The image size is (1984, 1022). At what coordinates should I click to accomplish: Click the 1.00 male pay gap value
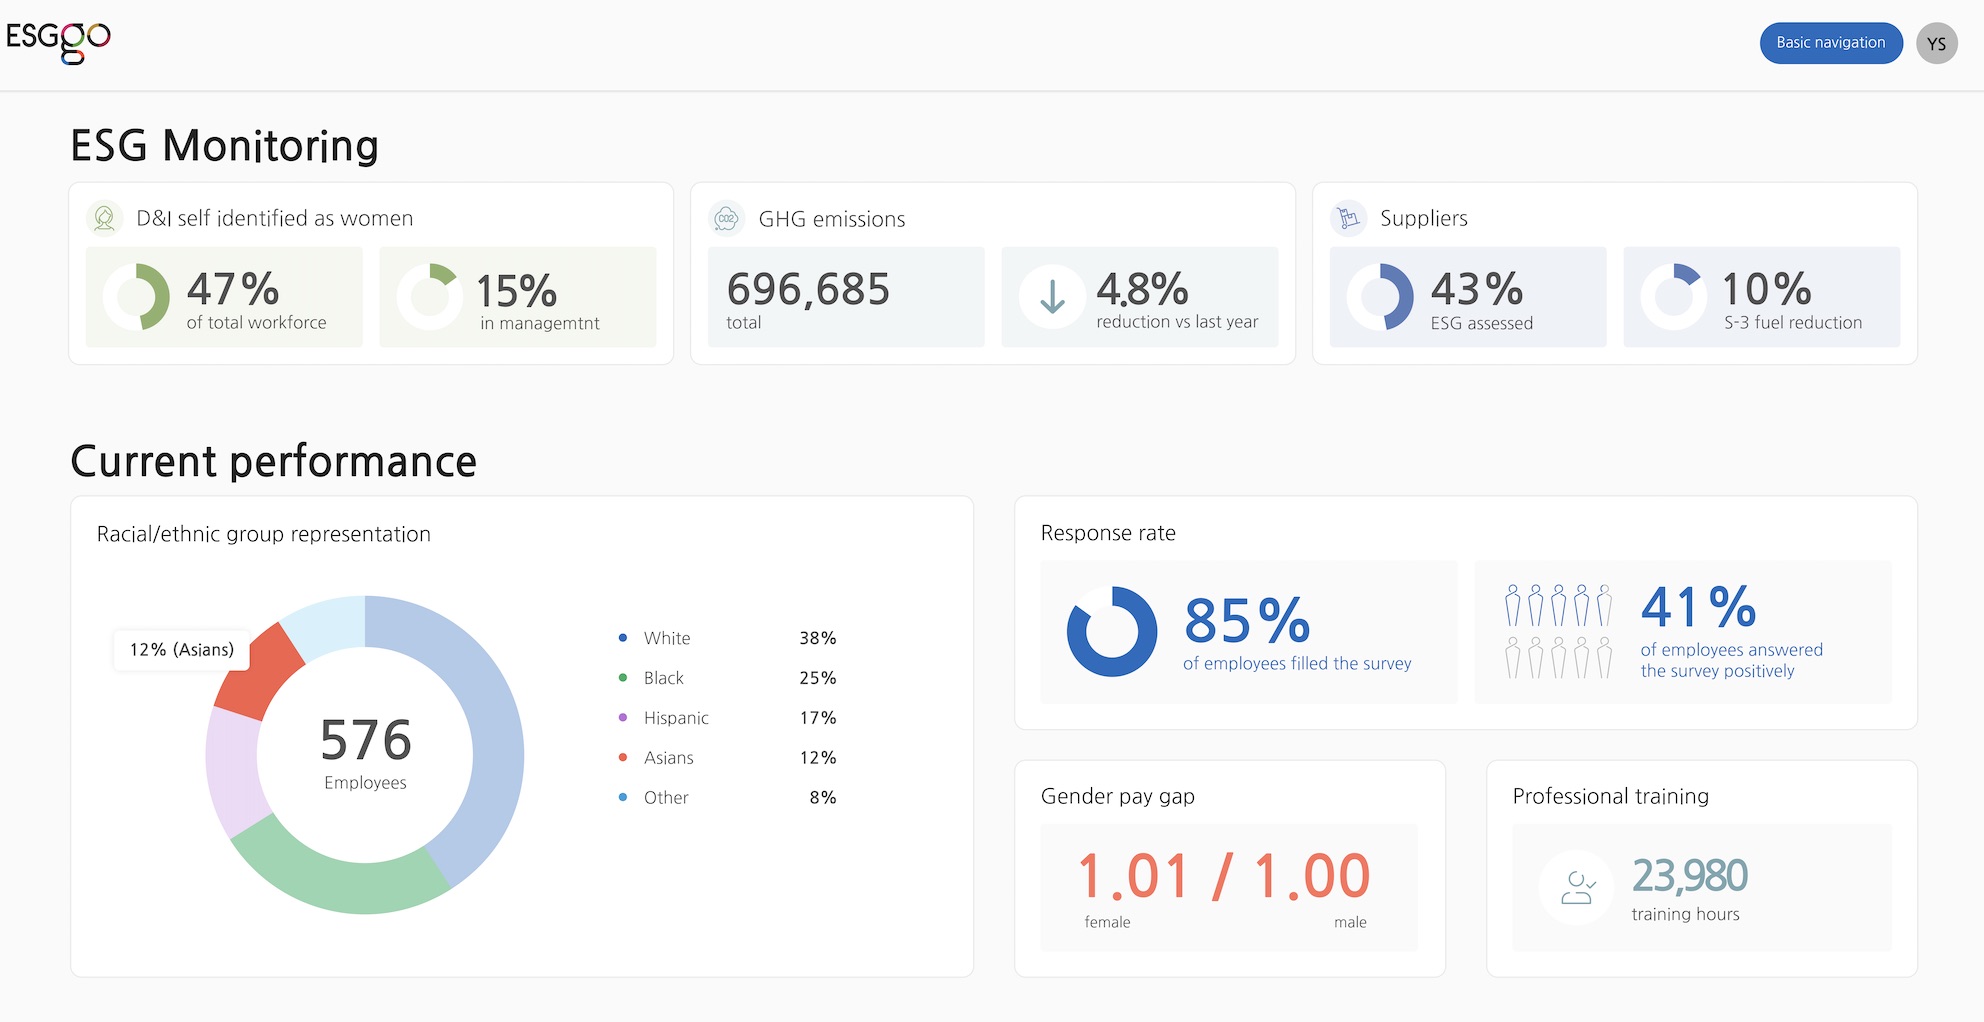[x=1312, y=876]
